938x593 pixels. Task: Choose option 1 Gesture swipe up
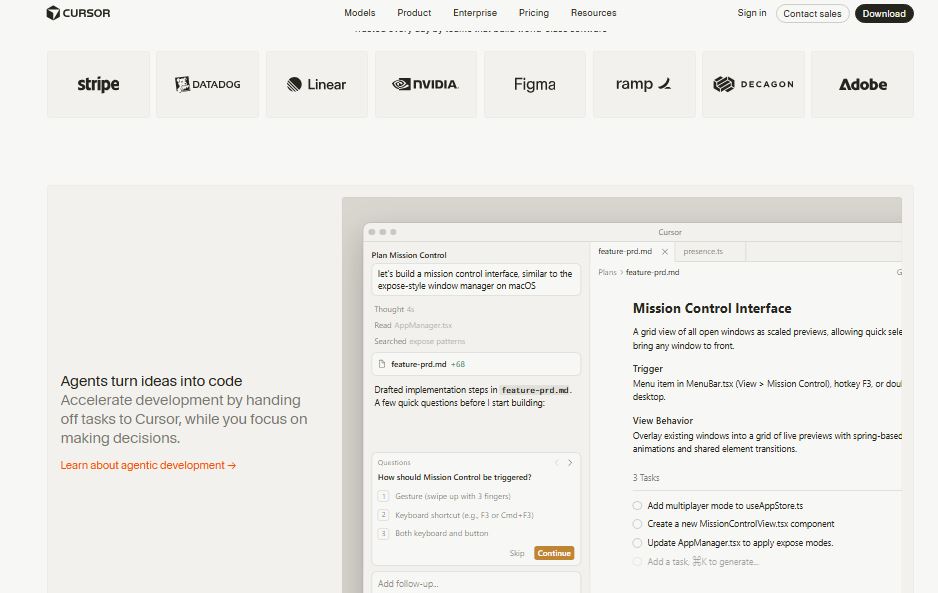point(444,496)
